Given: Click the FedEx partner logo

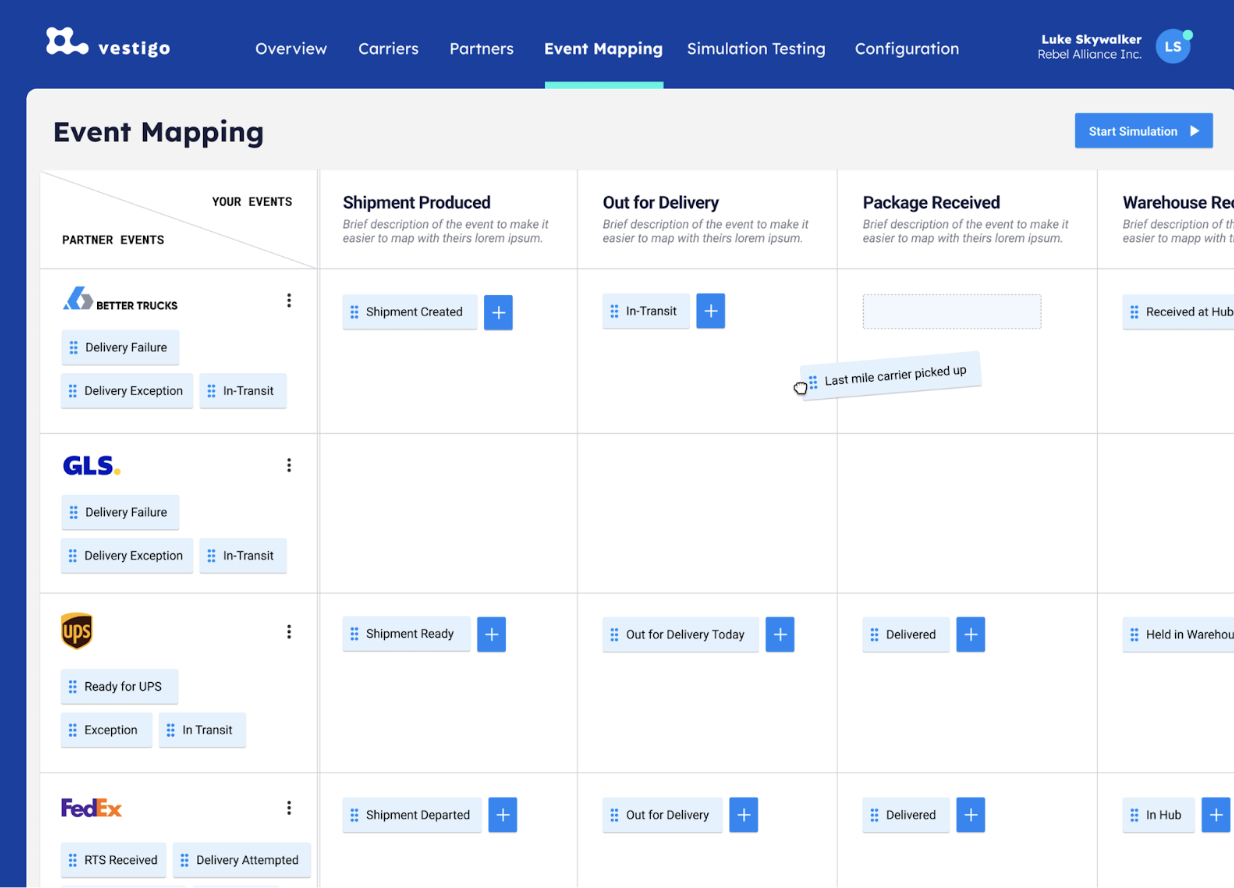Looking at the screenshot, I should pyautogui.click(x=91, y=807).
